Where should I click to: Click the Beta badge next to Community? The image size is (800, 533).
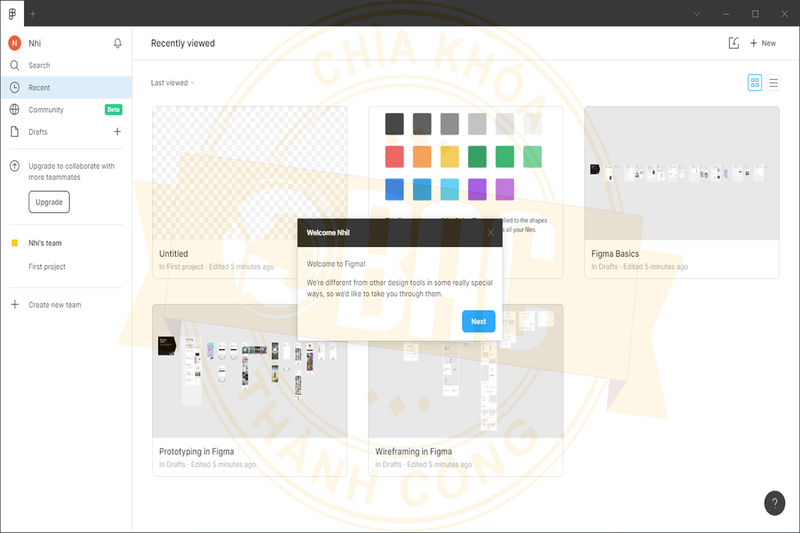click(x=113, y=110)
